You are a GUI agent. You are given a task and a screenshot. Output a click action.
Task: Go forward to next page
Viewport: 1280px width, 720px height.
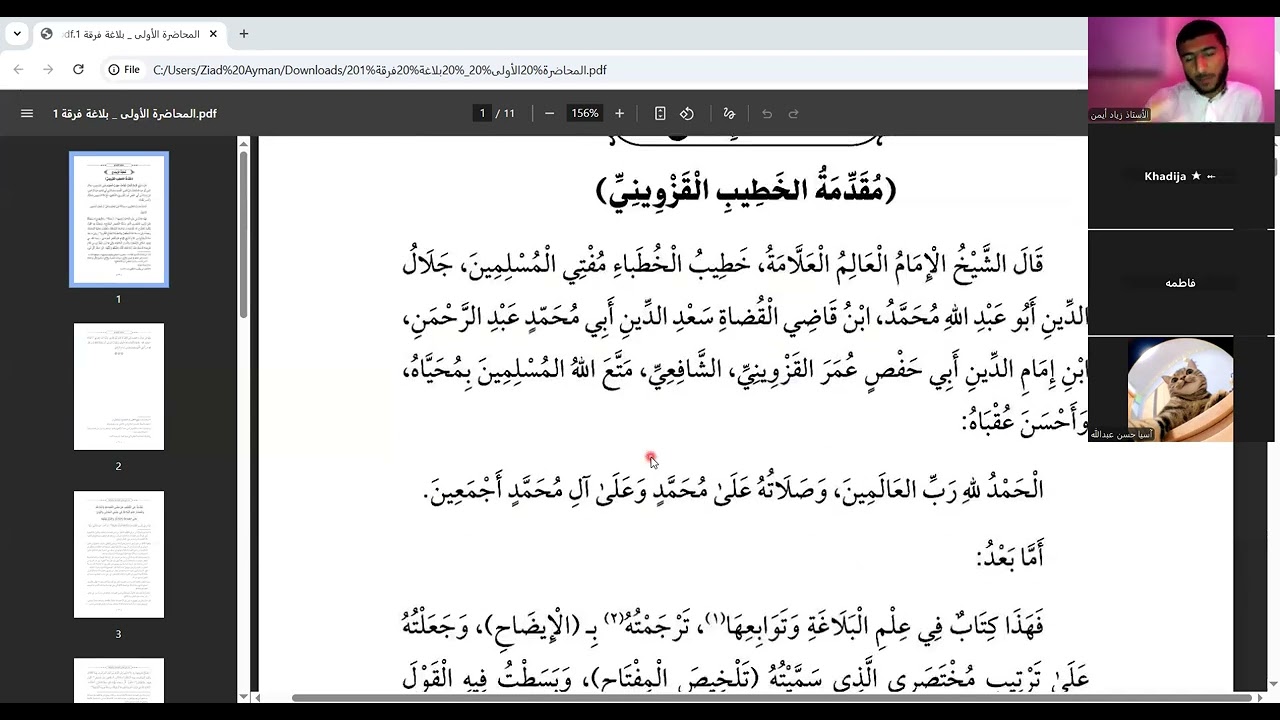(x=48, y=70)
